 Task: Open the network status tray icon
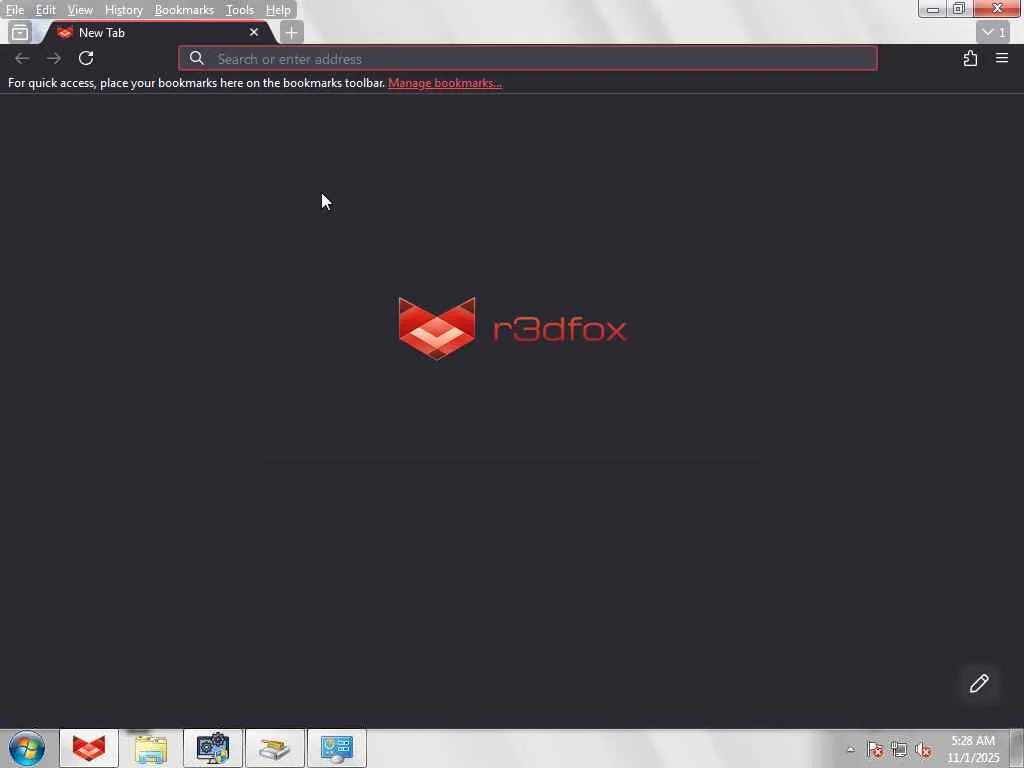pyautogui.click(x=899, y=749)
